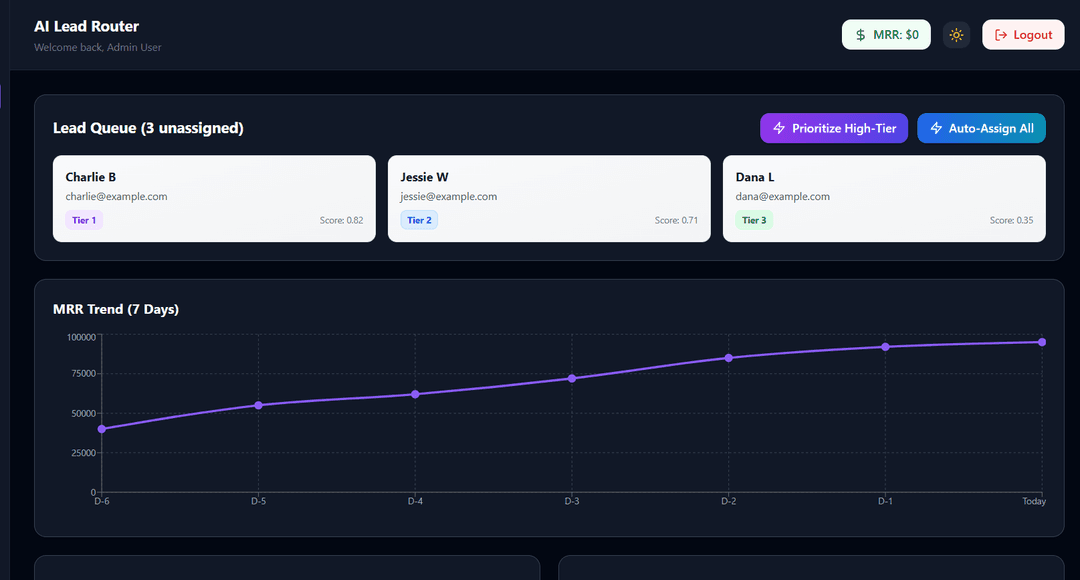1080x580 pixels.
Task: Select the D-2 data point on chart
Action: click(x=728, y=358)
